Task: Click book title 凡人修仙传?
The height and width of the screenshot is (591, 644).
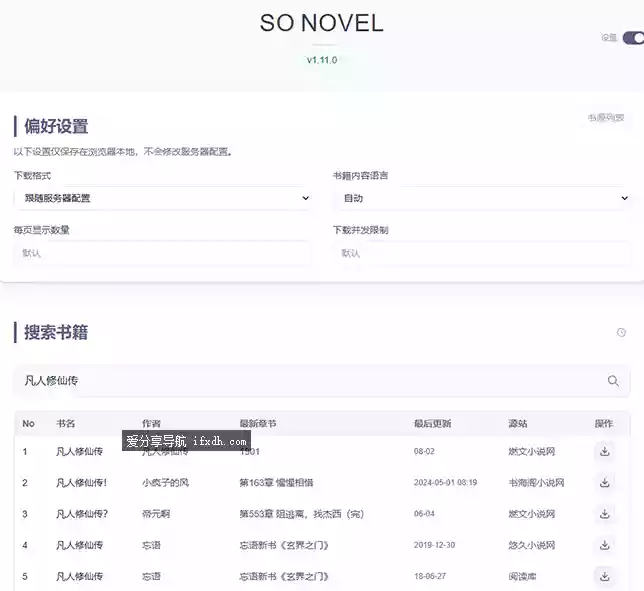Action: 82,514
